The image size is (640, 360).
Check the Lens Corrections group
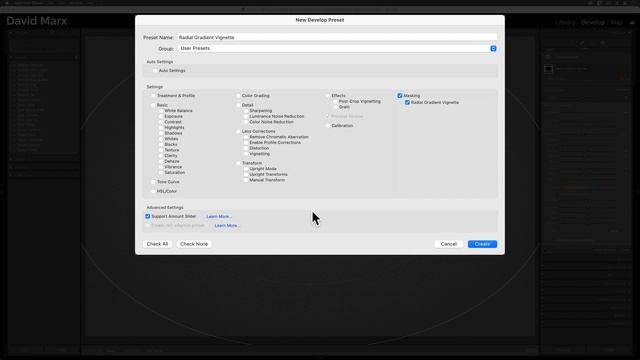[238, 131]
